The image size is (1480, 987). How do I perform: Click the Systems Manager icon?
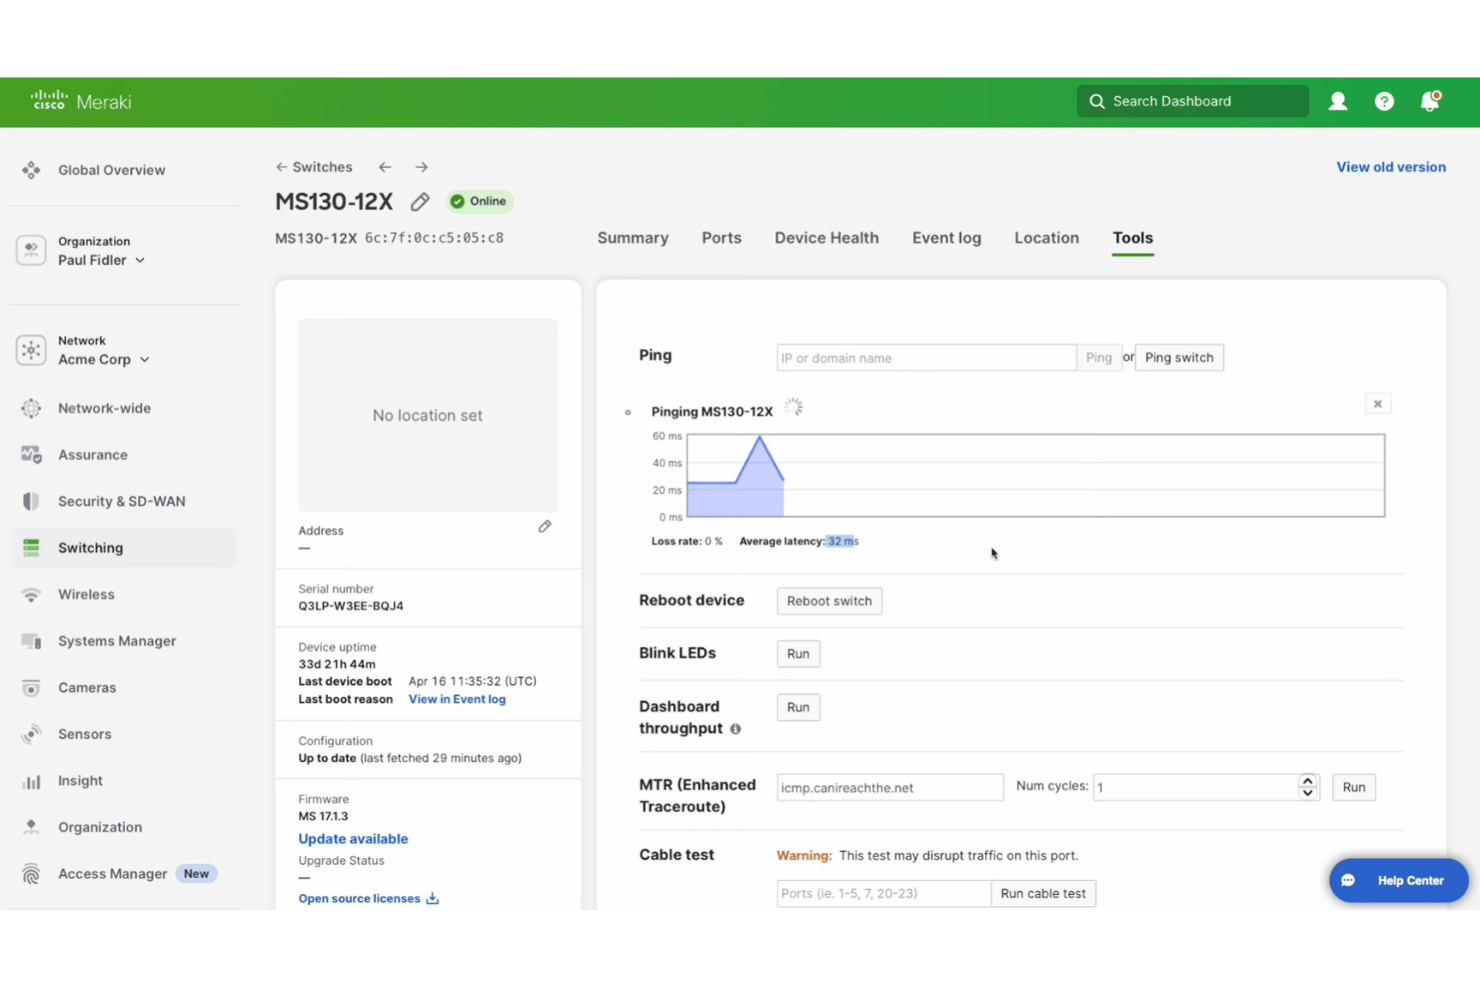point(31,641)
